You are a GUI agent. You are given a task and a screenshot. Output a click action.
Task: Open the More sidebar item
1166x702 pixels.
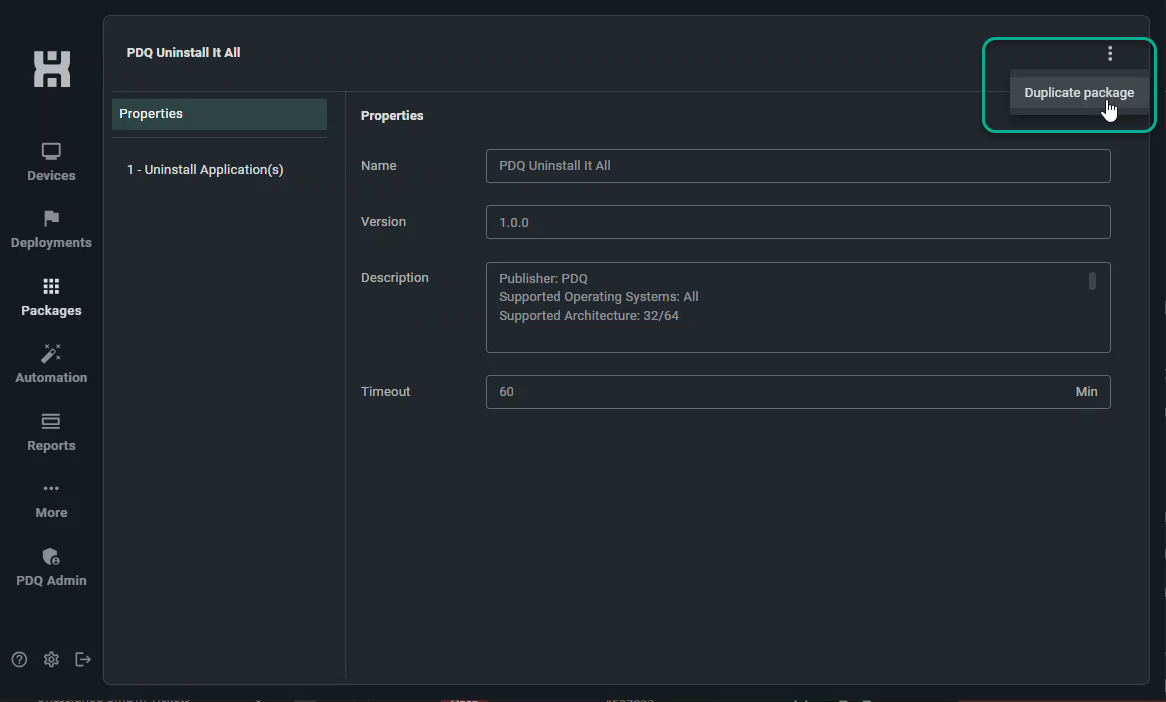pos(50,499)
